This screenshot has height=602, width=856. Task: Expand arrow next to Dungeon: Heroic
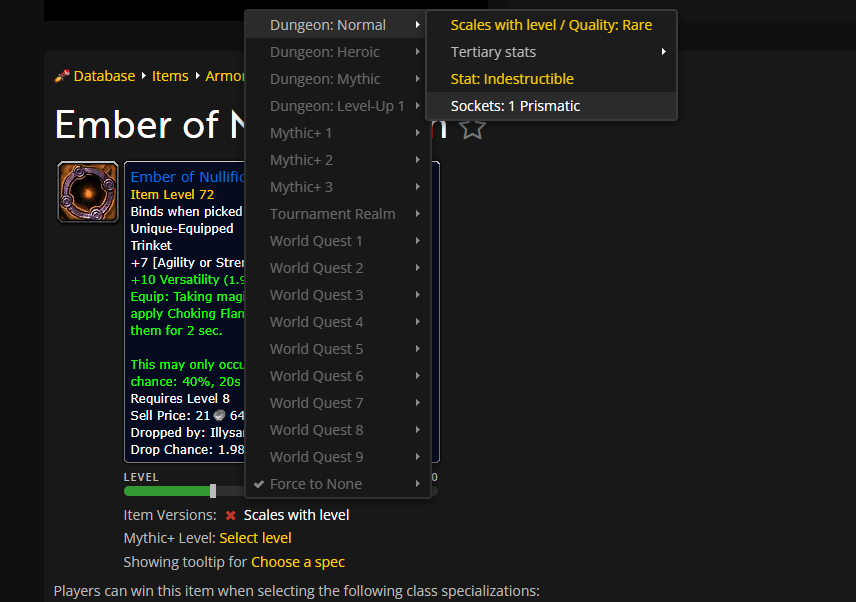(x=417, y=52)
